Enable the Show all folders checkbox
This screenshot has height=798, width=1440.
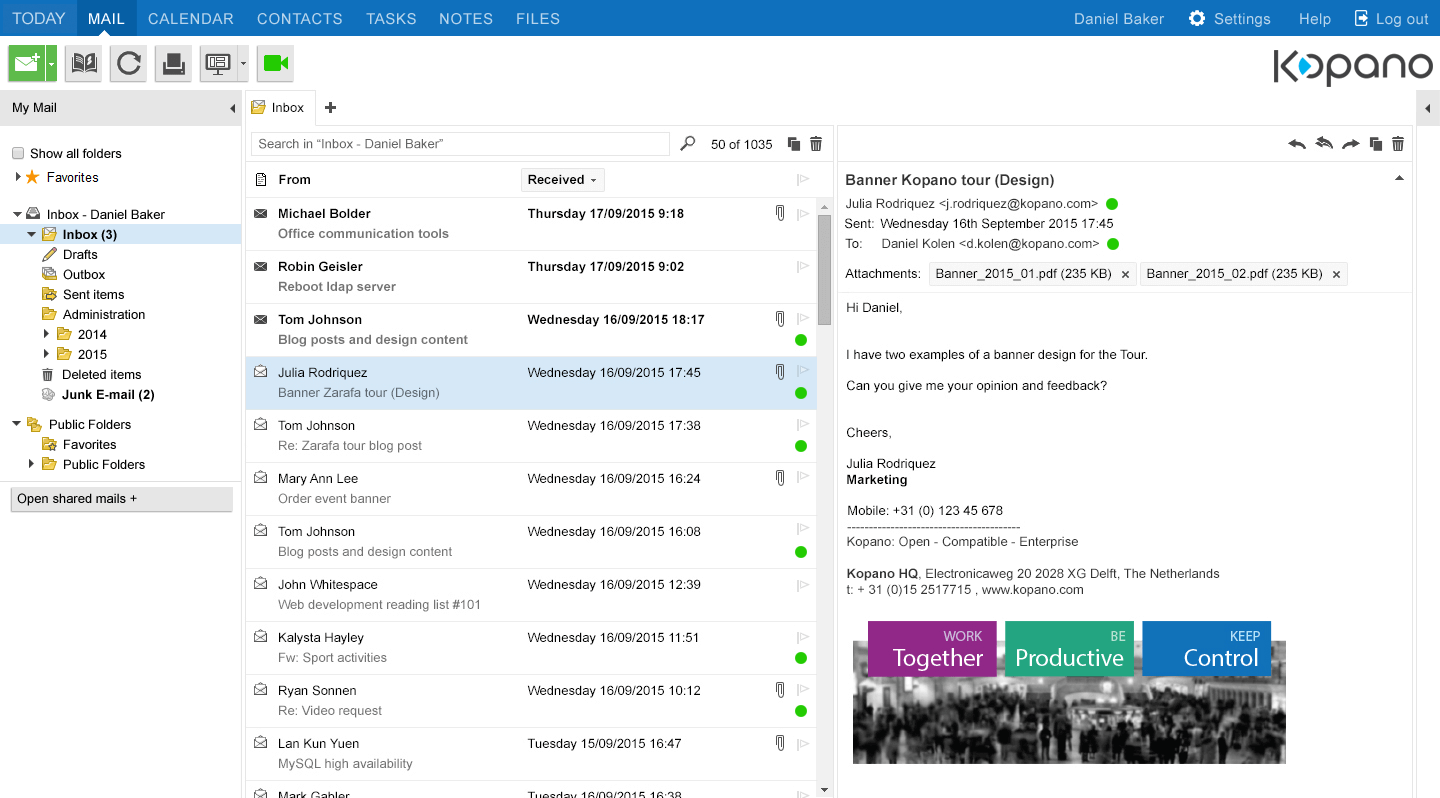coord(18,153)
